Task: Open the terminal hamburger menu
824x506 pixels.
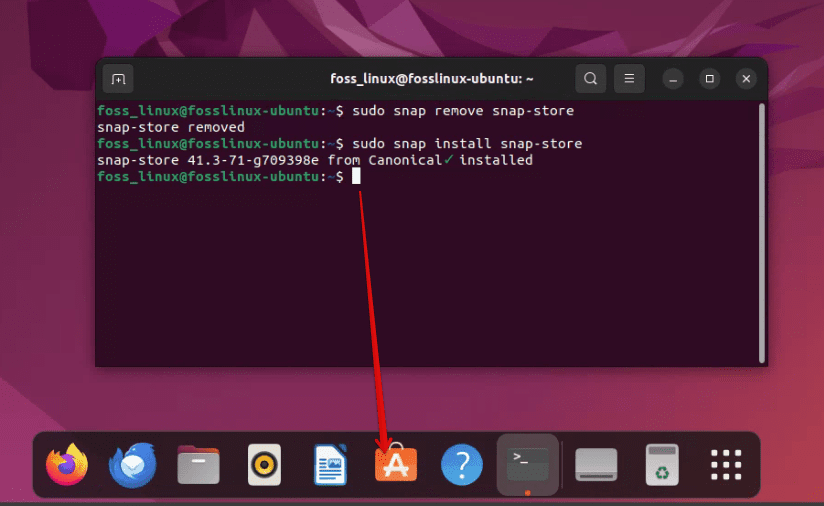Action: (x=629, y=79)
